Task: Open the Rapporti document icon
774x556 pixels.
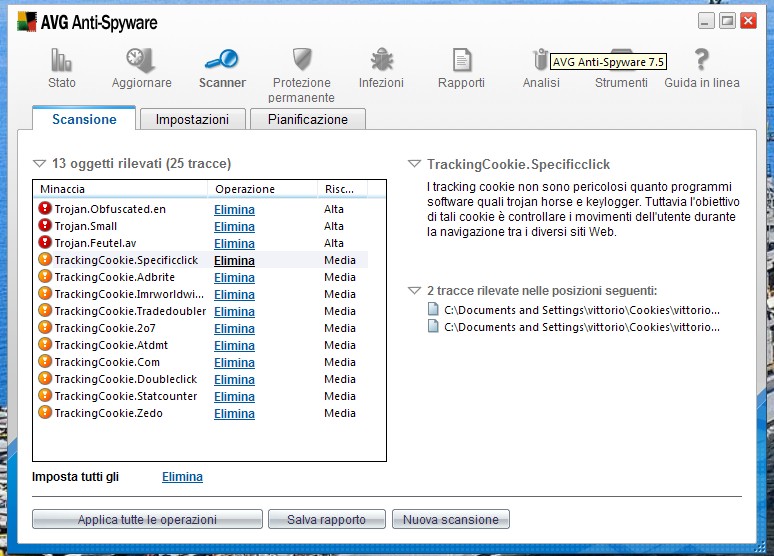Action: click(x=462, y=60)
